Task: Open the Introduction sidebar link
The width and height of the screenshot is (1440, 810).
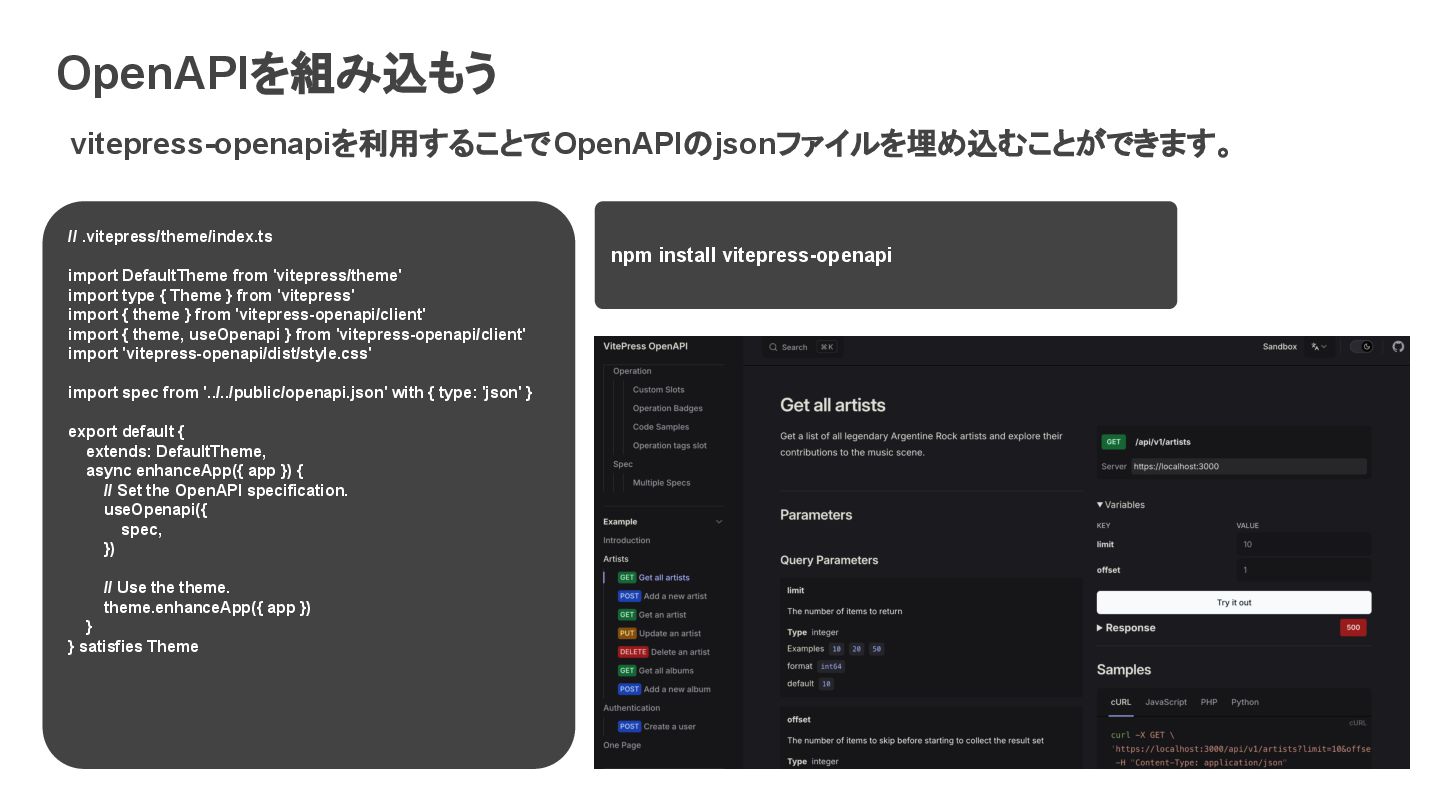Action: (626, 540)
